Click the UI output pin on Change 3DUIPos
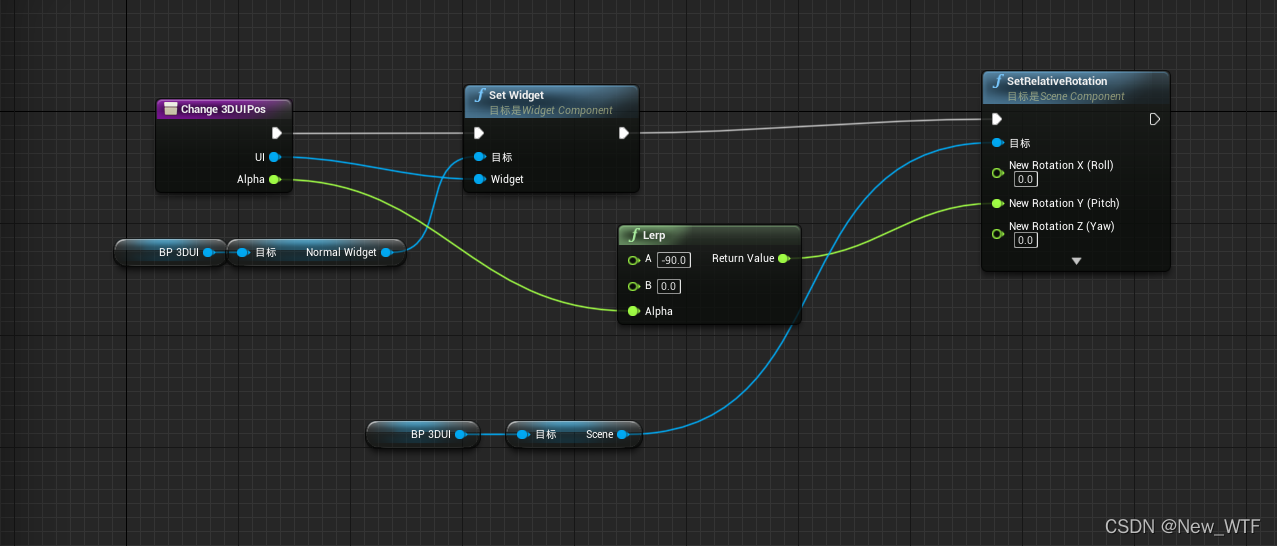The height and width of the screenshot is (546, 1277). (274, 157)
